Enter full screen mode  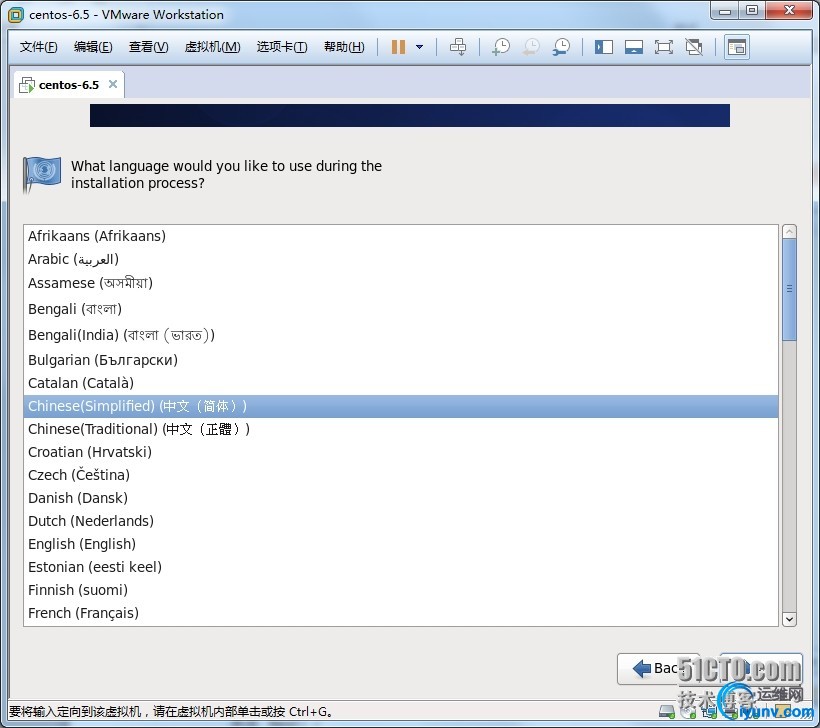(664, 47)
